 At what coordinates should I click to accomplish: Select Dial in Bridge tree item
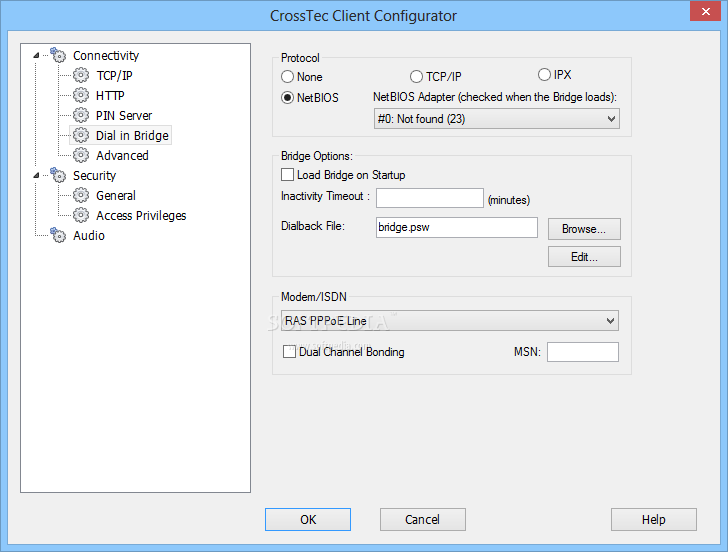pos(132,135)
